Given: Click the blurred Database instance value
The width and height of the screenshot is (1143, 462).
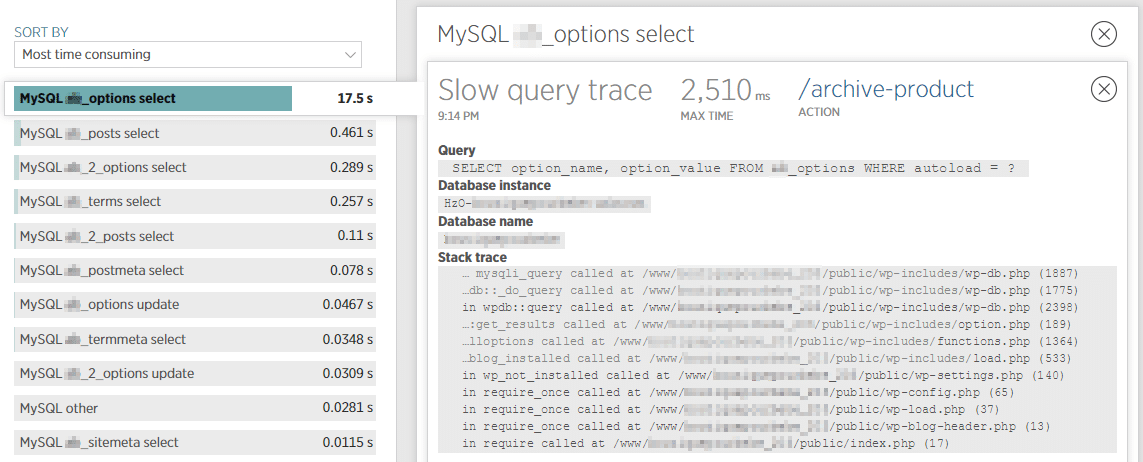Looking at the screenshot, I should click(x=544, y=204).
